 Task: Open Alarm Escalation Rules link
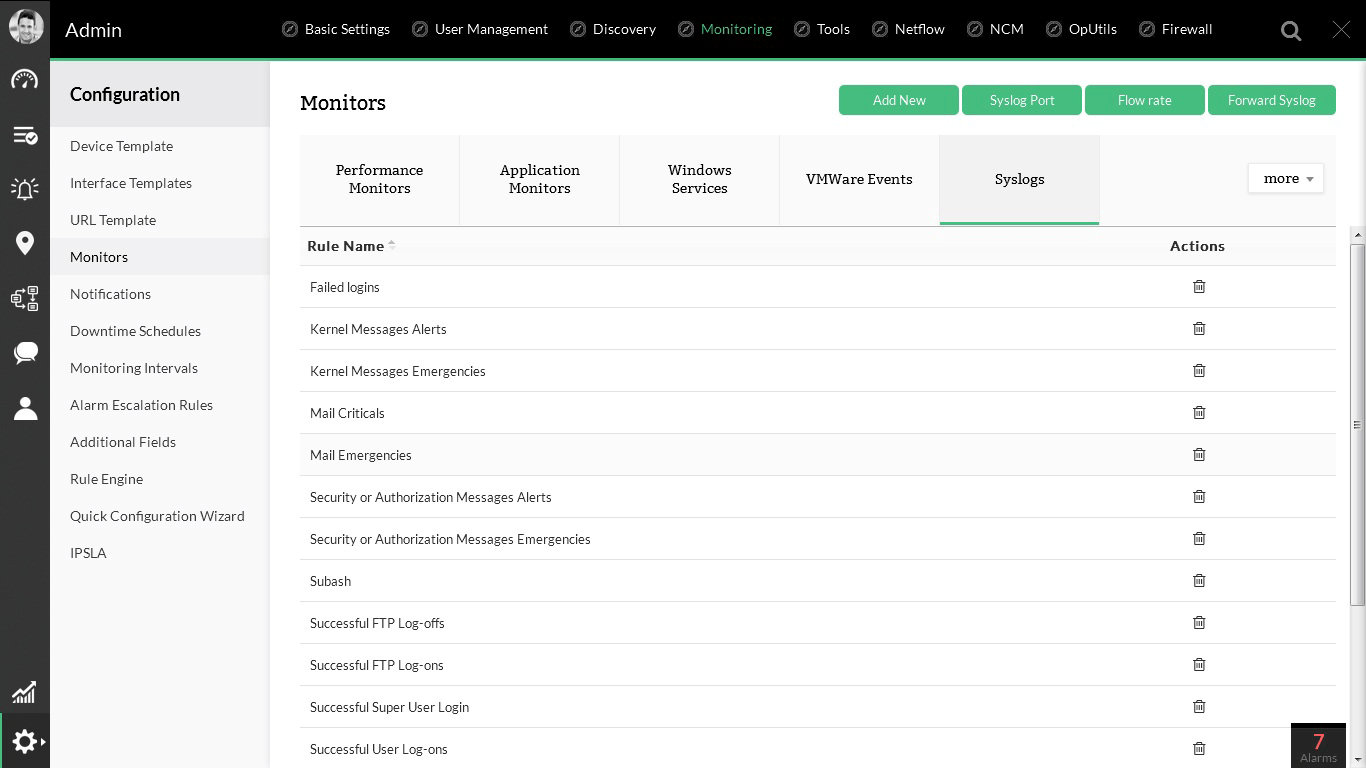point(141,405)
